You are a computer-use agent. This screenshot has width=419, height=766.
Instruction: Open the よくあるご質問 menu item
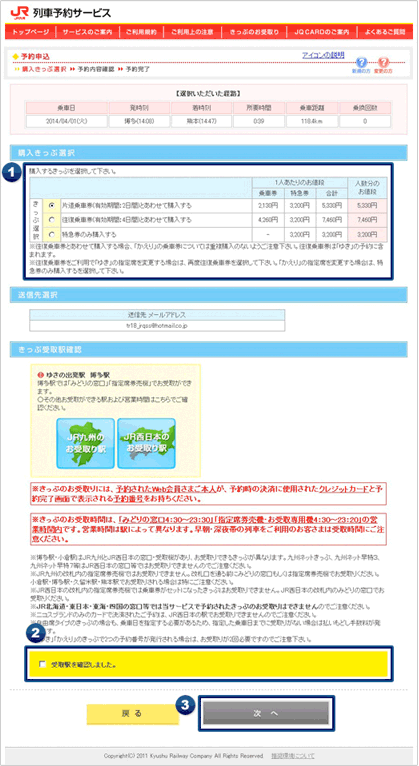[x=385, y=32]
